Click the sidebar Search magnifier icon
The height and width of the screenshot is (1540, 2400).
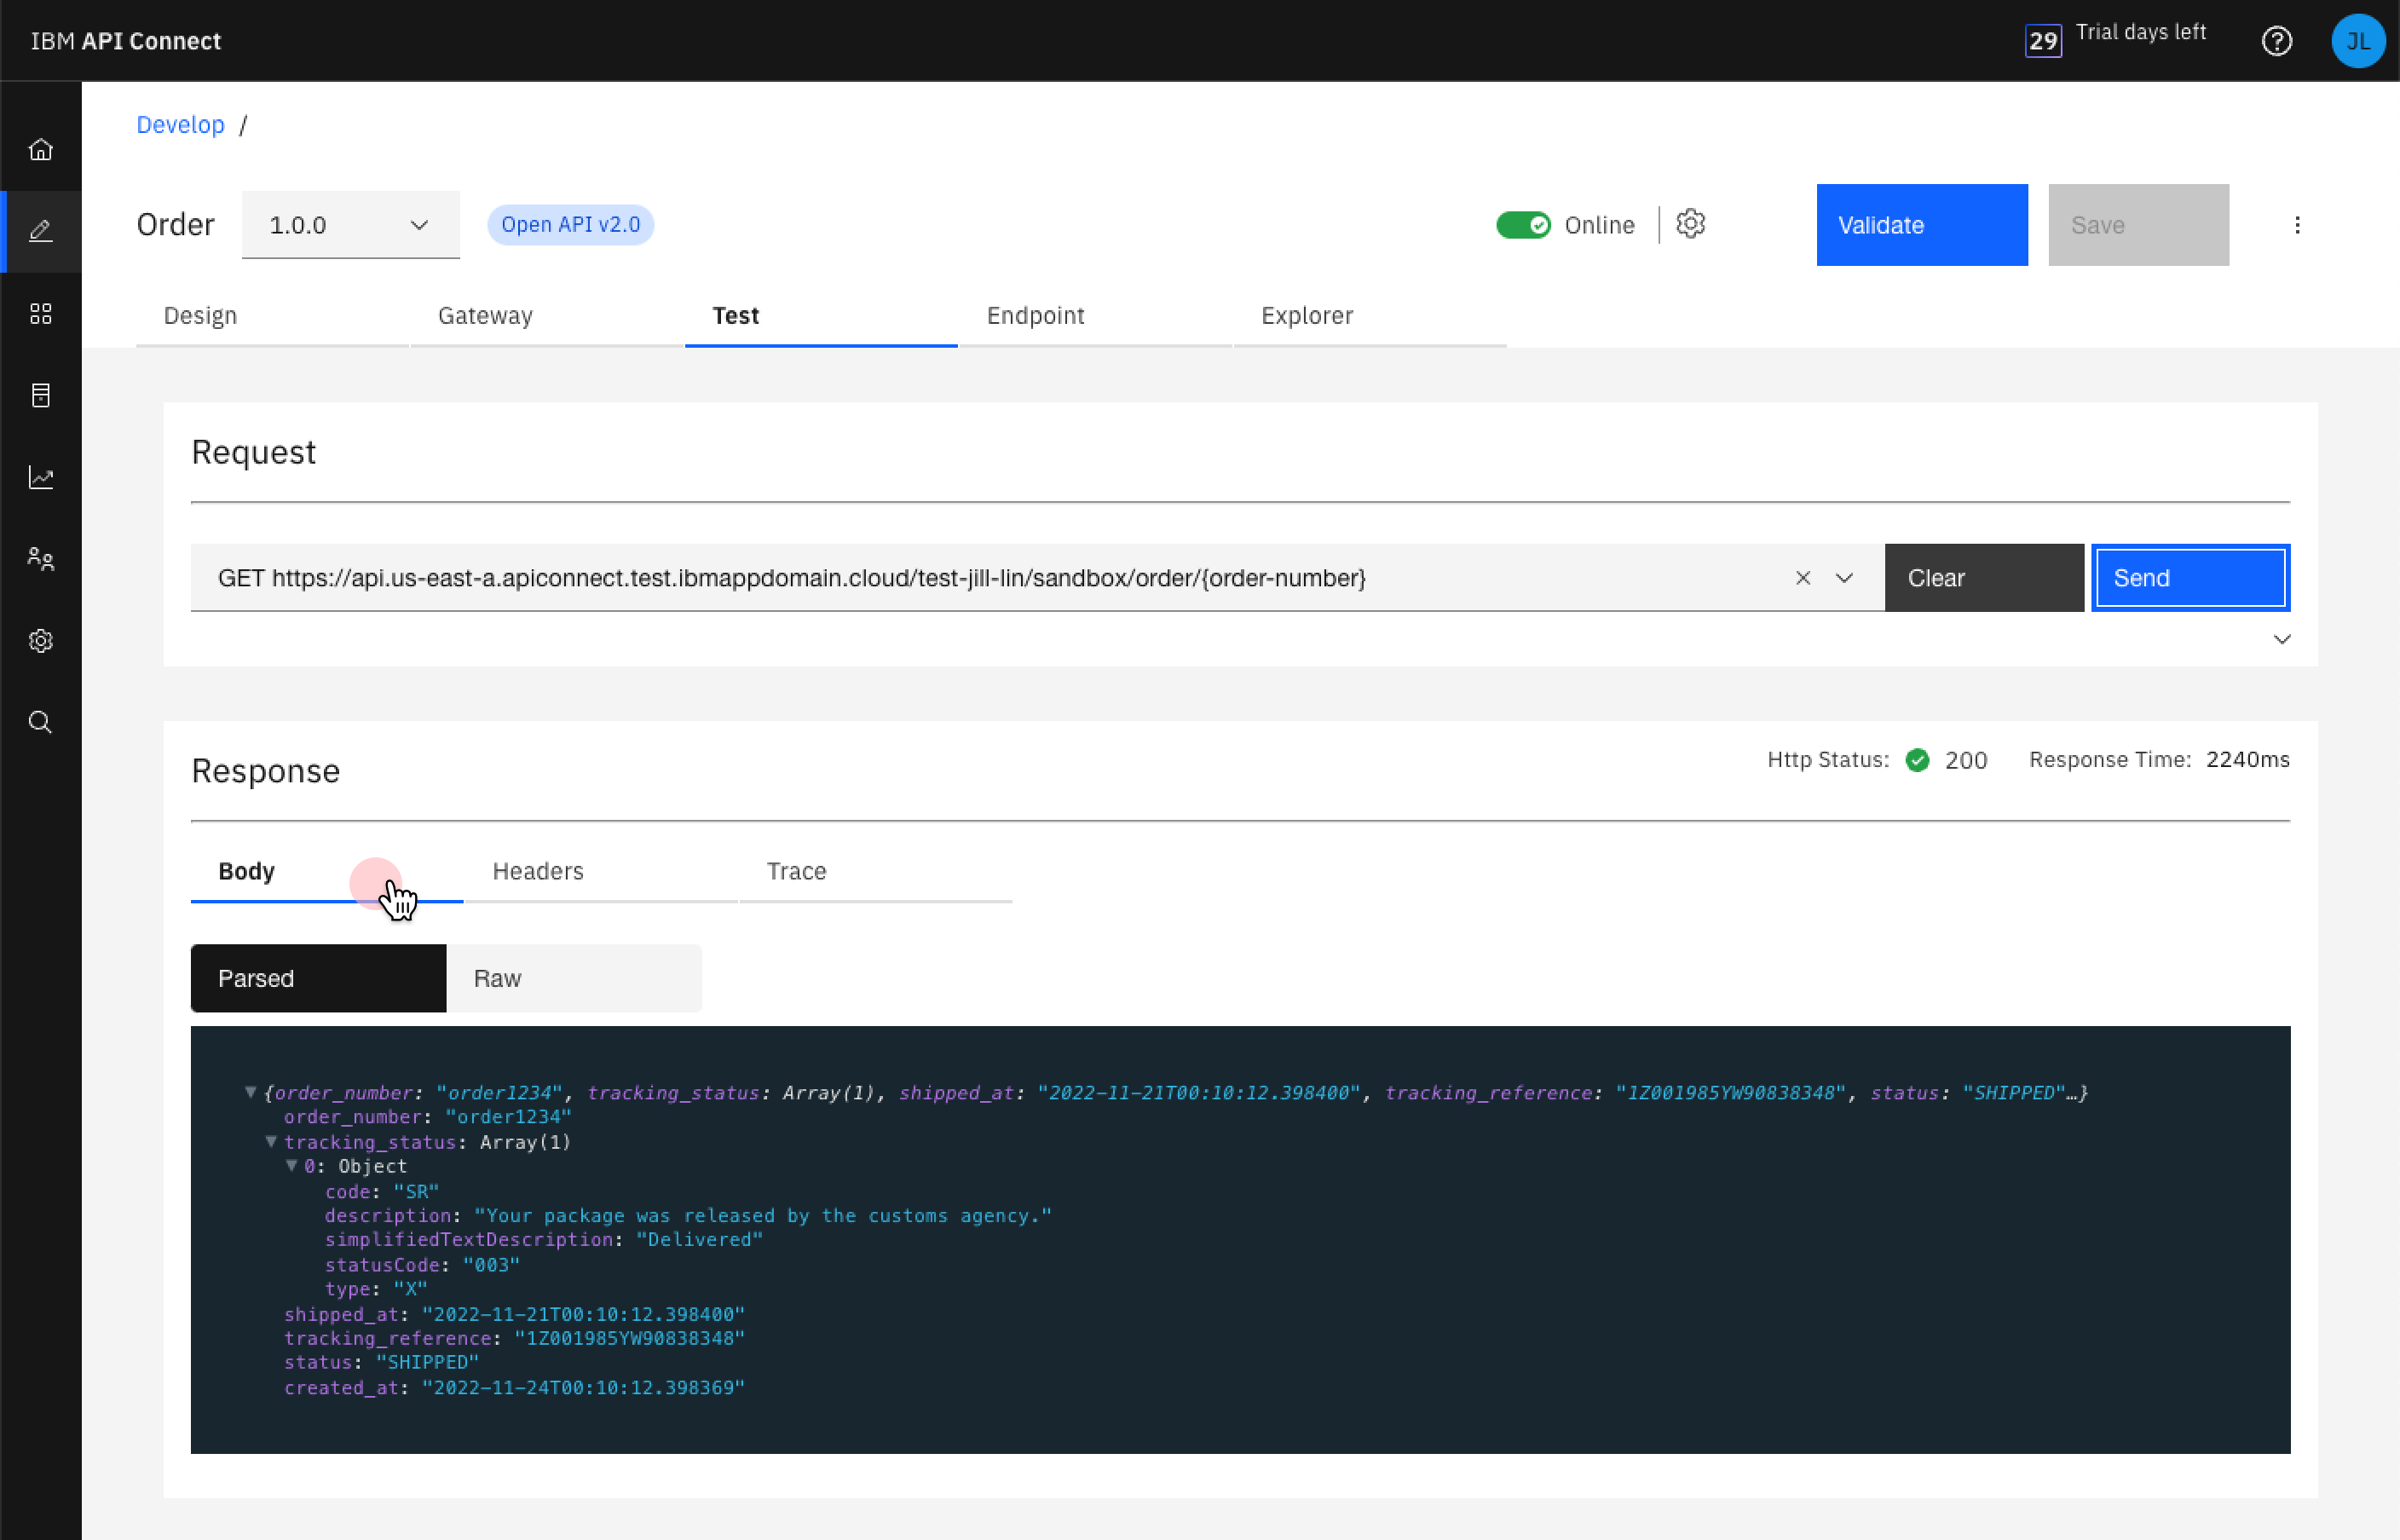(x=40, y=722)
